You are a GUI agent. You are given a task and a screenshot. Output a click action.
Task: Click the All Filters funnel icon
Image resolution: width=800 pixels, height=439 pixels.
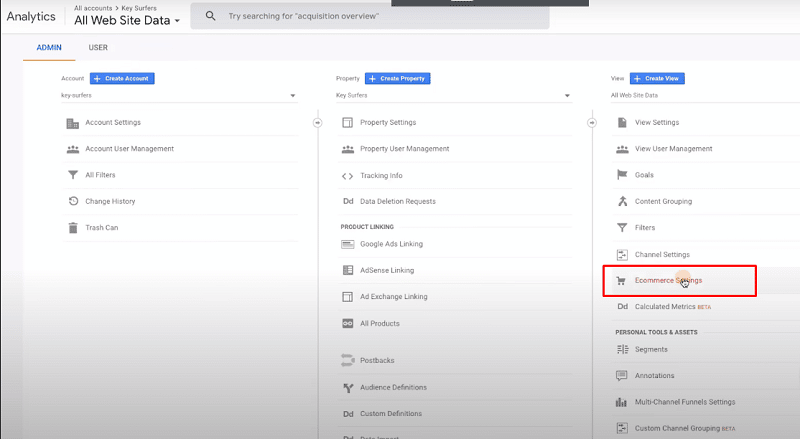tap(73, 175)
